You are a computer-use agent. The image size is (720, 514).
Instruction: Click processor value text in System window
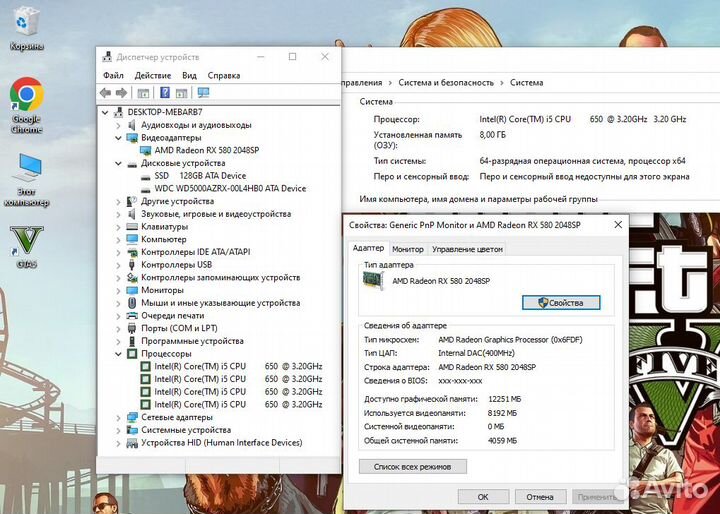point(583,119)
